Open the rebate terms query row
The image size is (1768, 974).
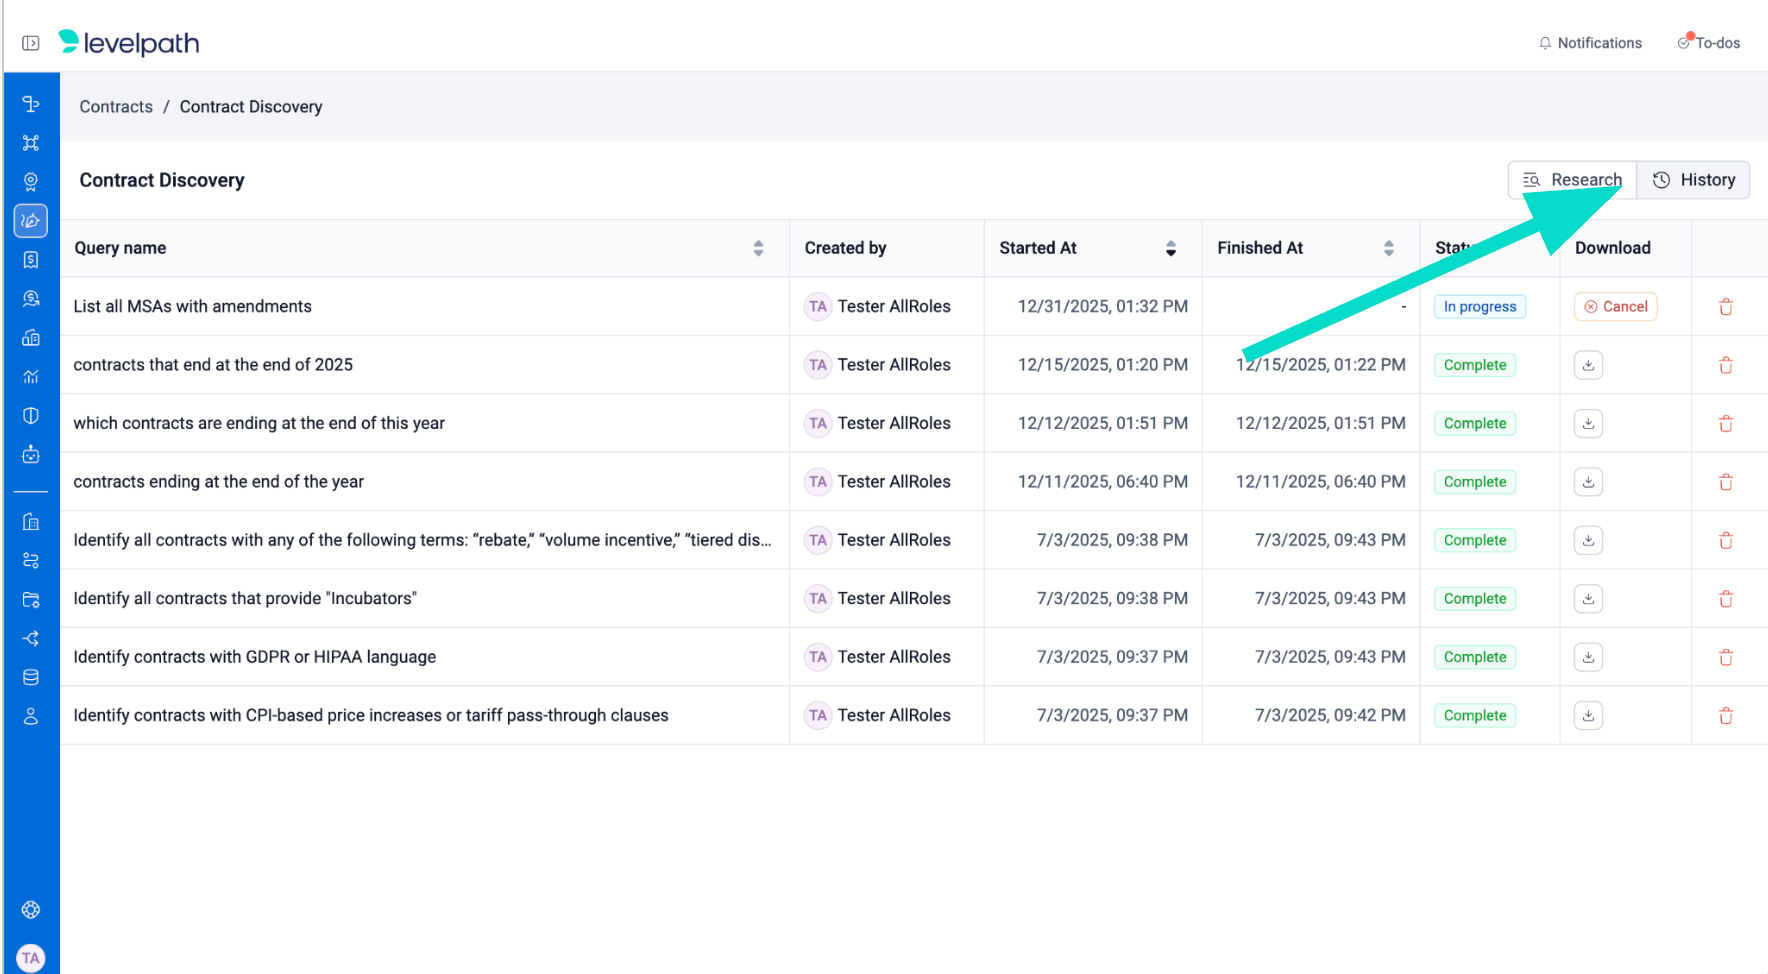pyautogui.click(x=422, y=540)
